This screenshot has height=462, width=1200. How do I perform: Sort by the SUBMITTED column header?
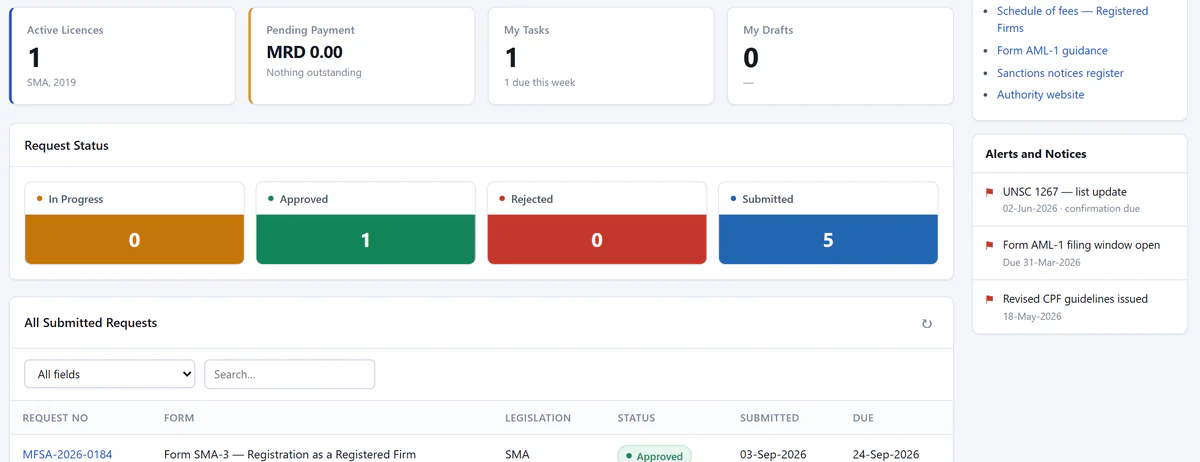click(769, 418)
